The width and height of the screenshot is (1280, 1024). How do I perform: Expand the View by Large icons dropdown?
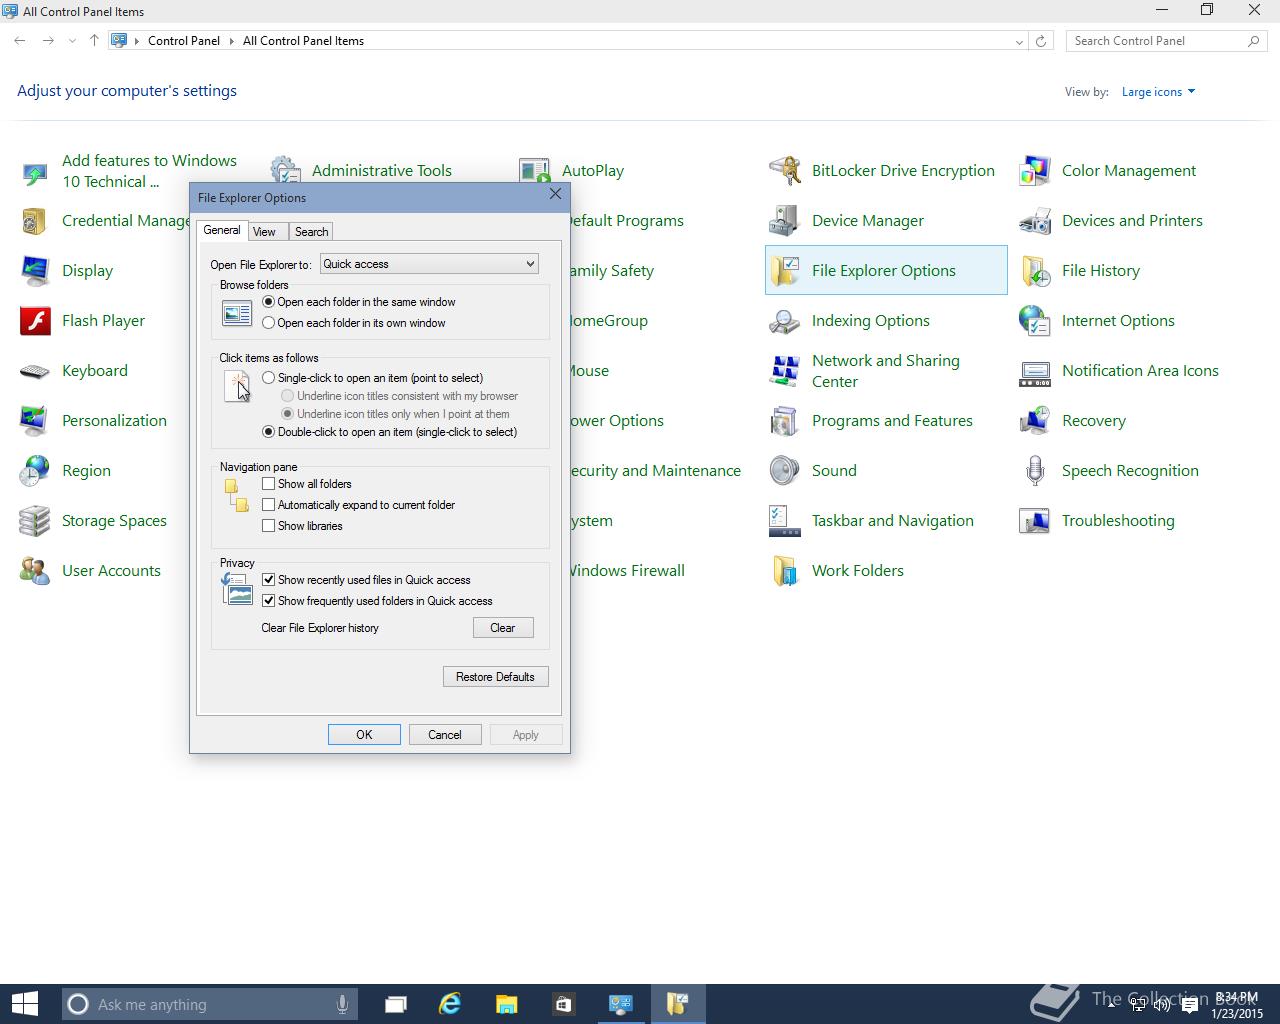1158,92
